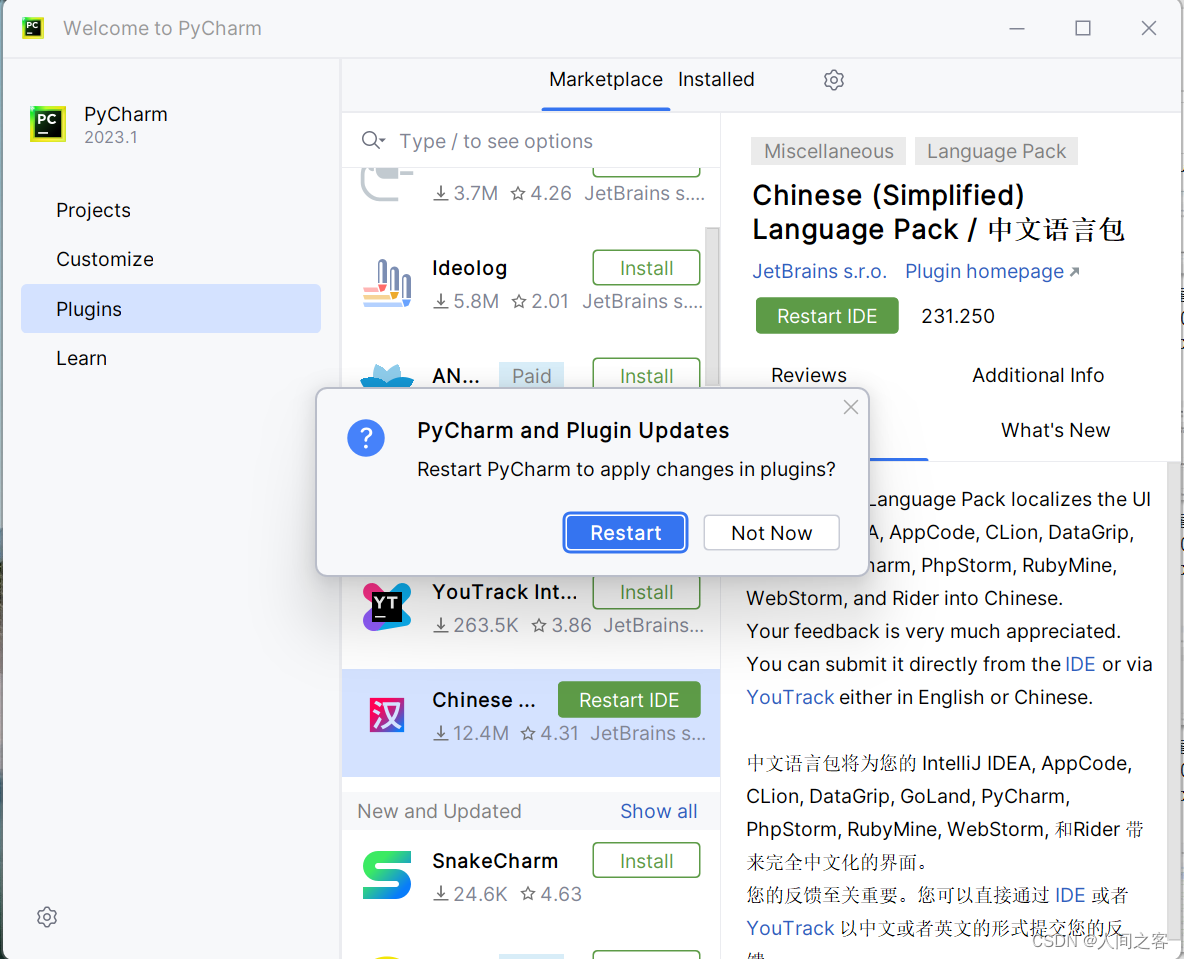Screen dimensions: 1184x959
Task: Install the Ideolog plugin
Action: point(646,268)
